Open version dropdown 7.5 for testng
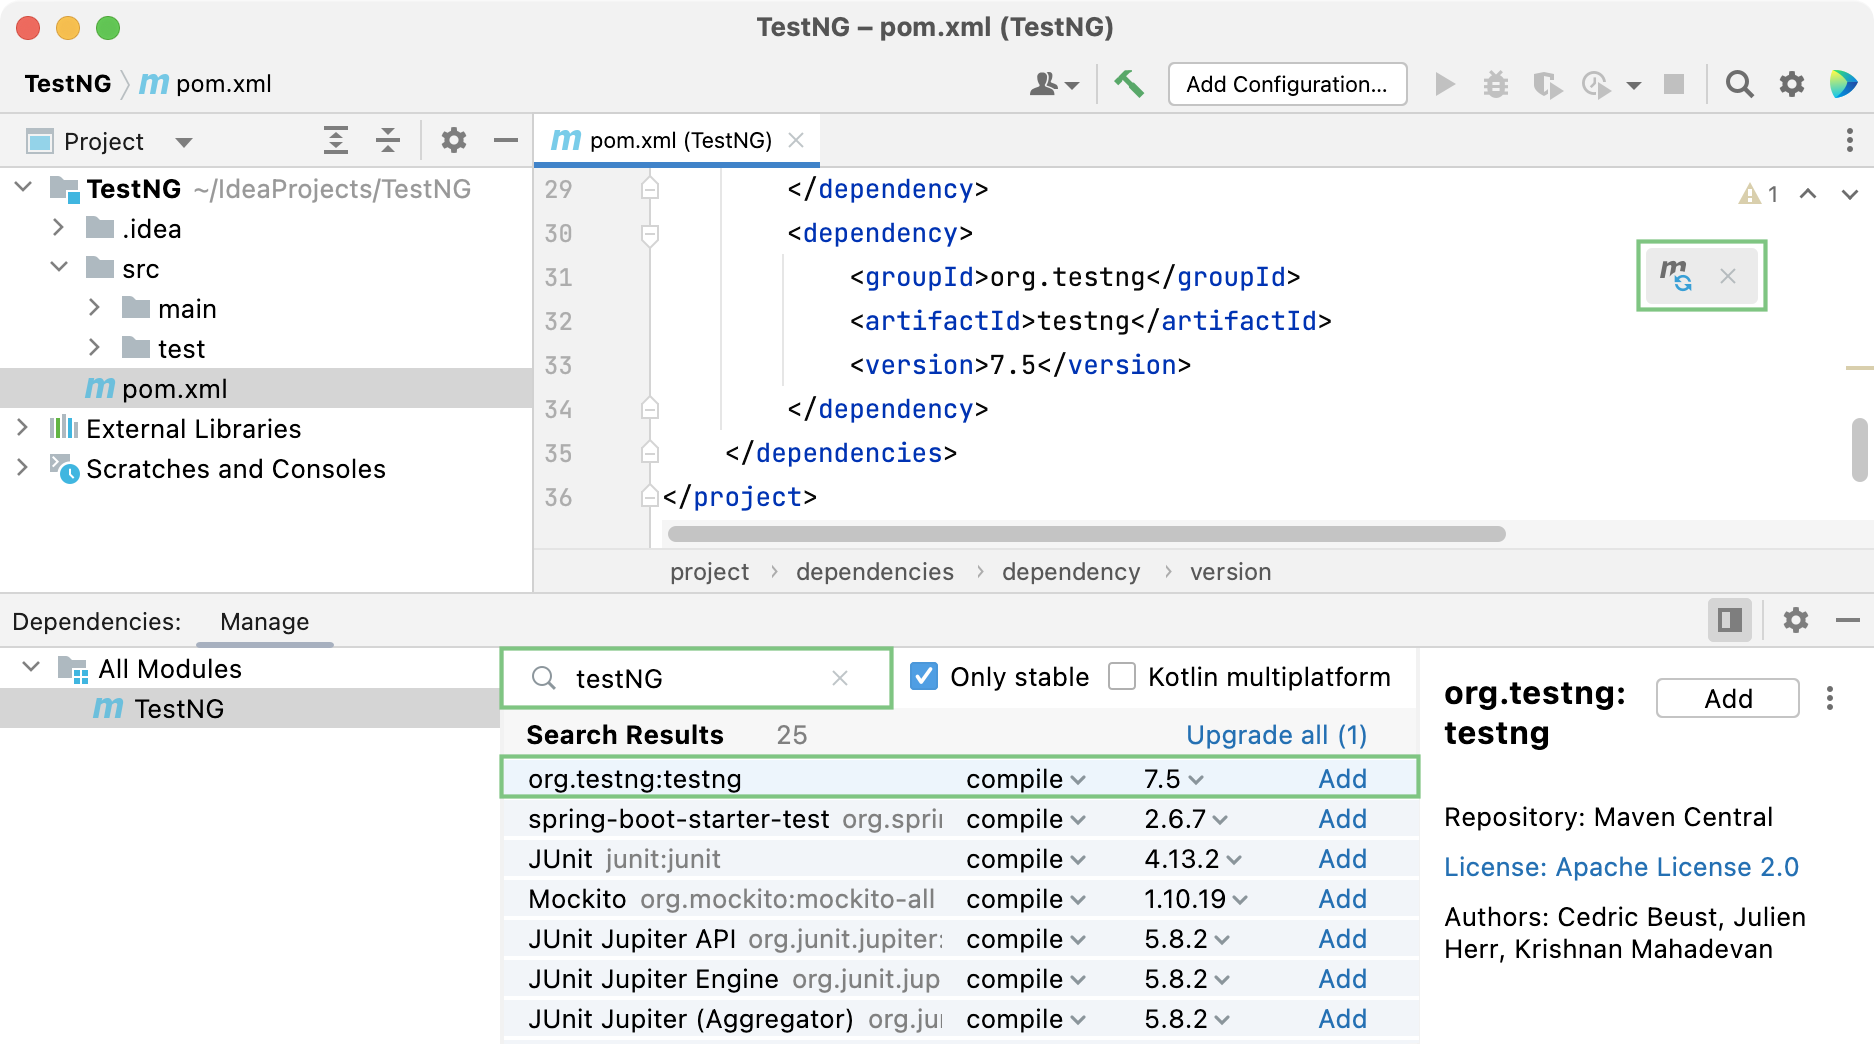The width and height of the screenshot is (1874, 1044). click(1173, 779)
